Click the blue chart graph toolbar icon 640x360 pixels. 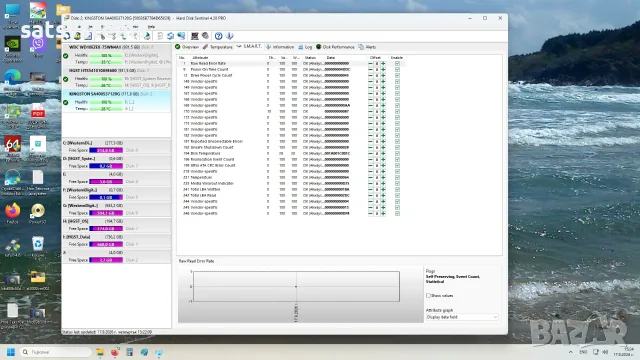pyautogui.click(x=88, y=36)
